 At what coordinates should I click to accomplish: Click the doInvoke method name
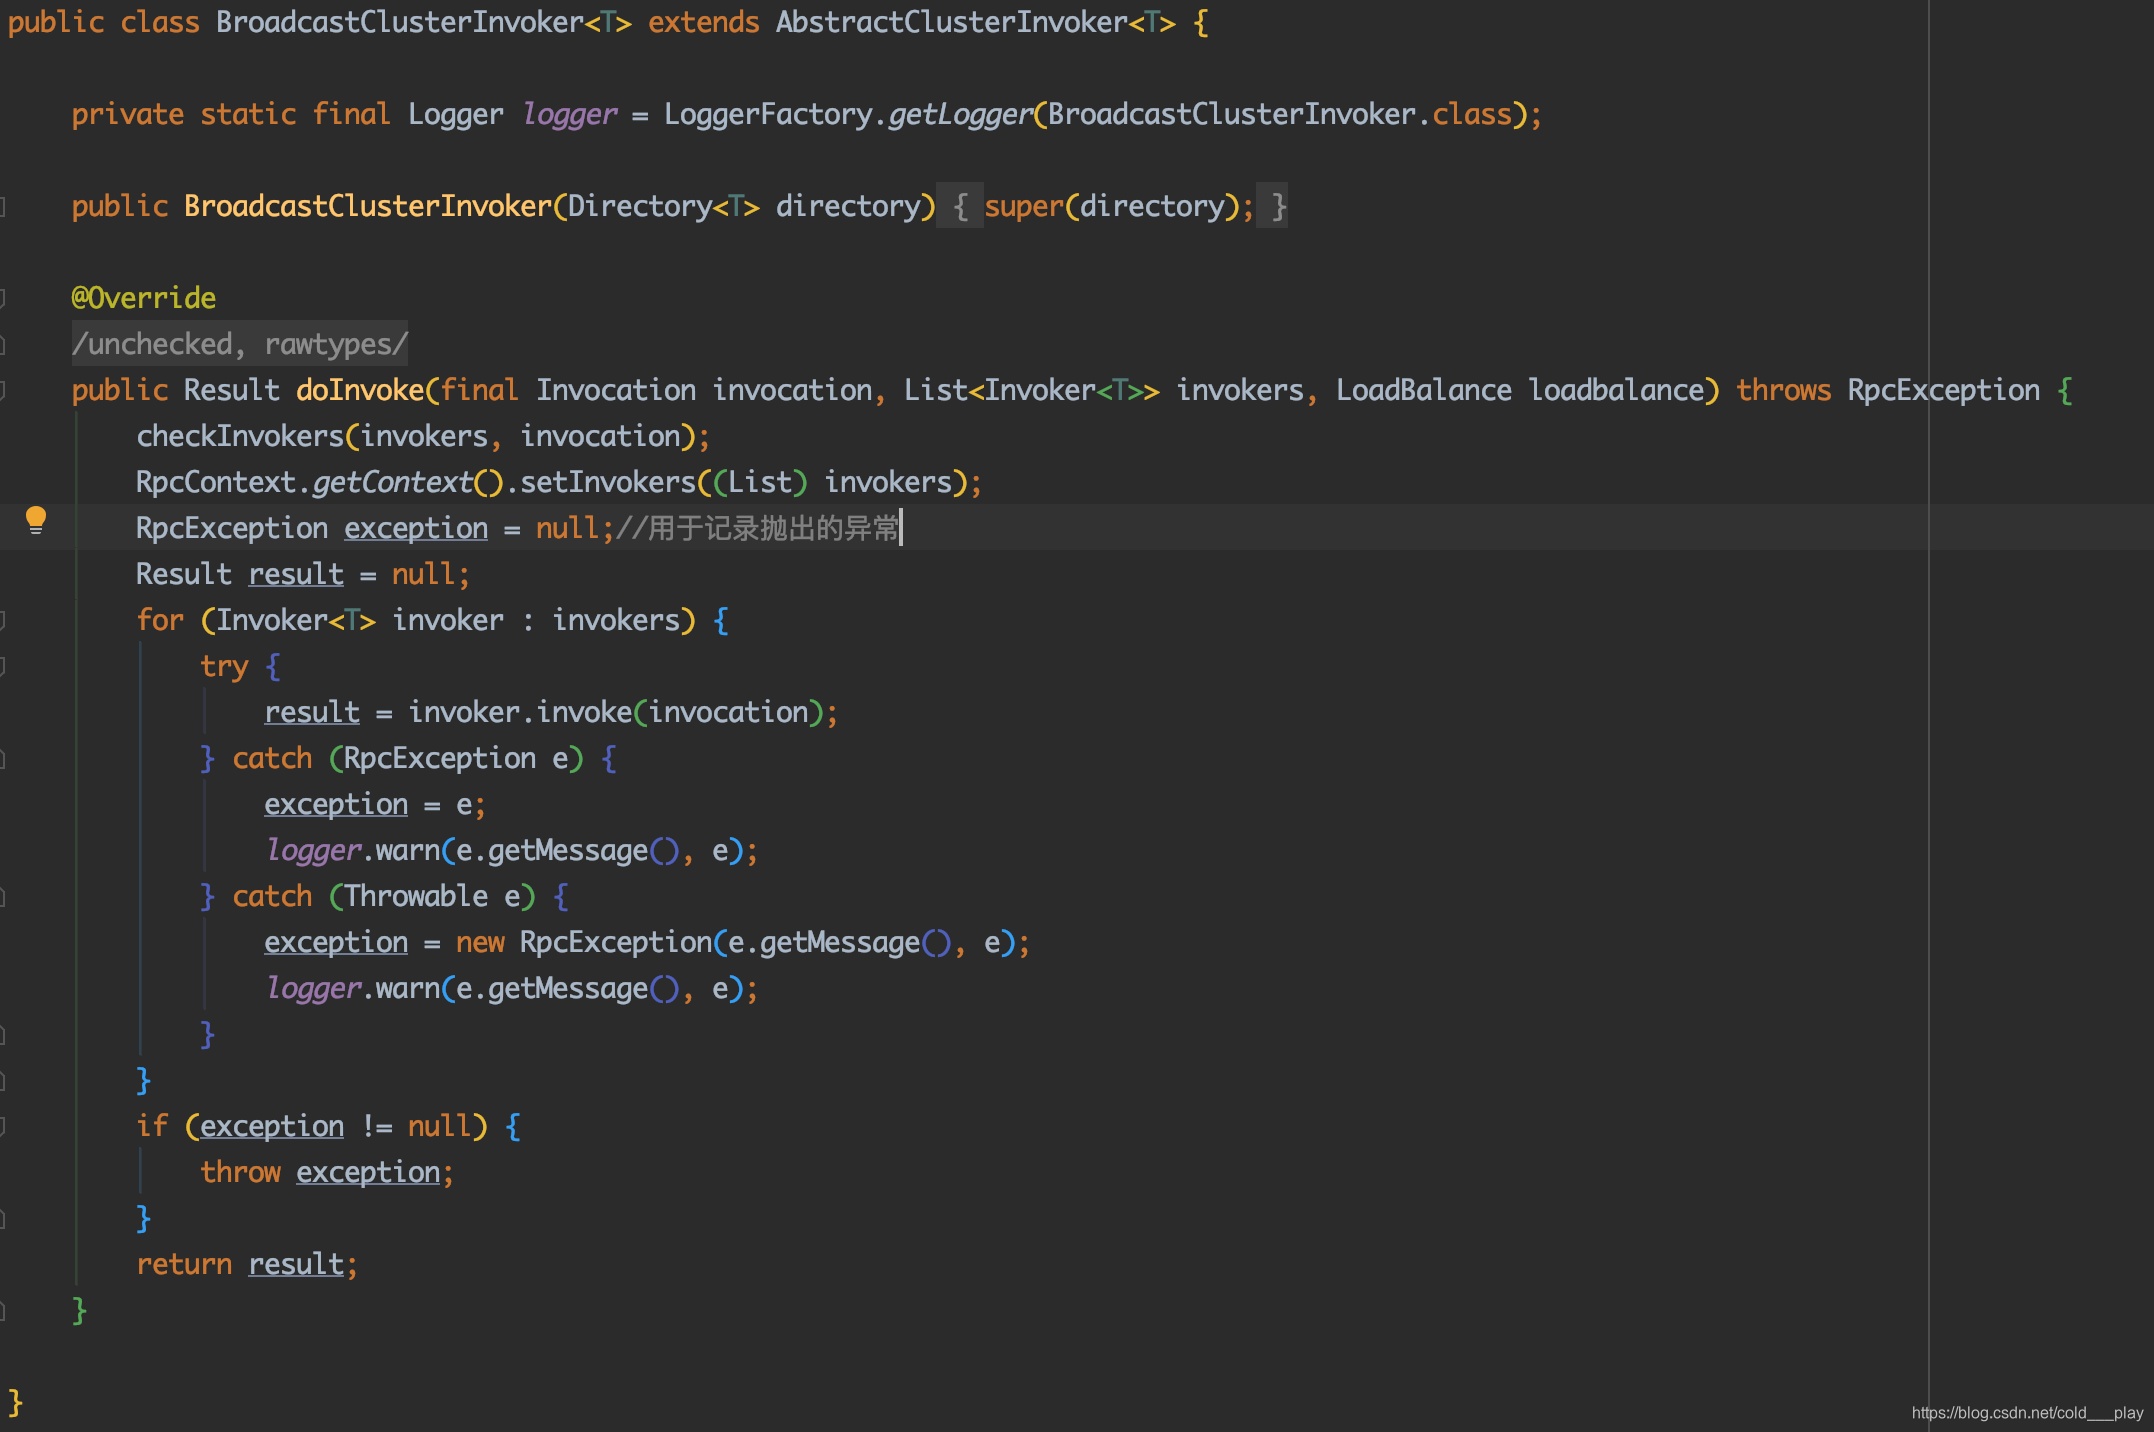pos(360,390)
